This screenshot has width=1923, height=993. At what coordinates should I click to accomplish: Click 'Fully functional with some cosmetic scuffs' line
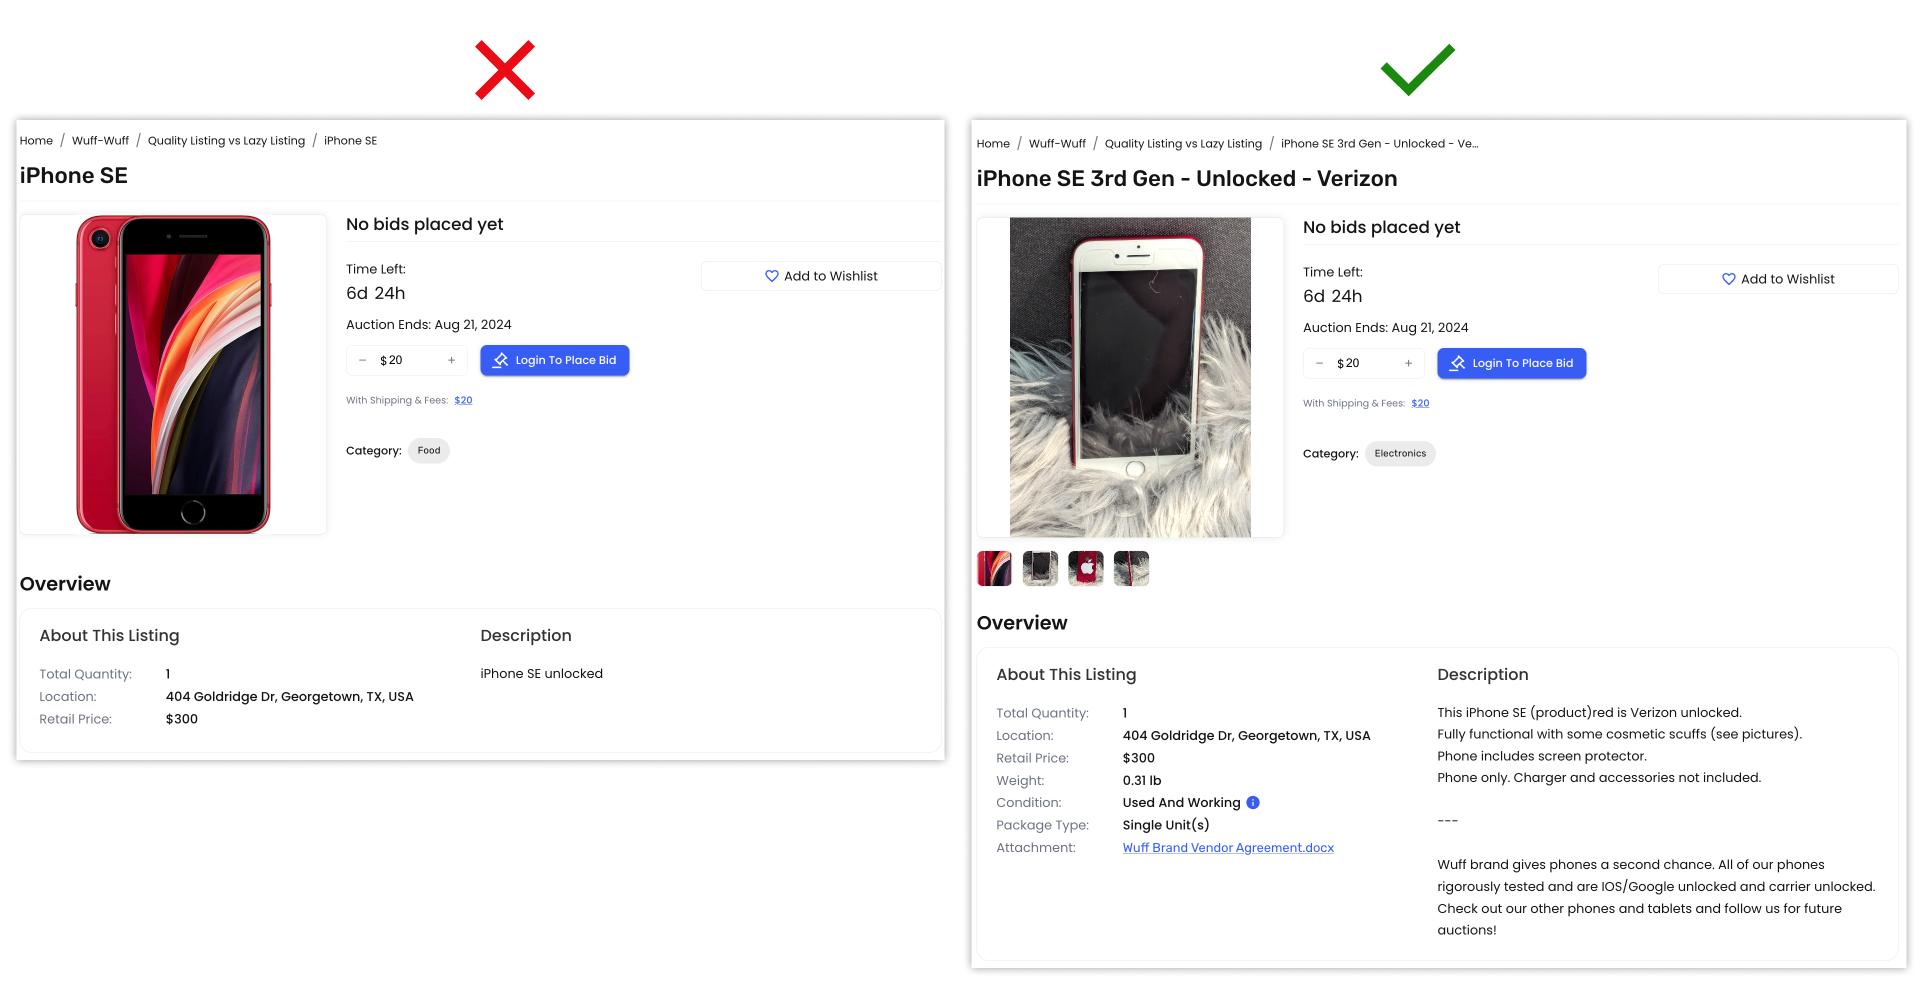coord(1619,735)
